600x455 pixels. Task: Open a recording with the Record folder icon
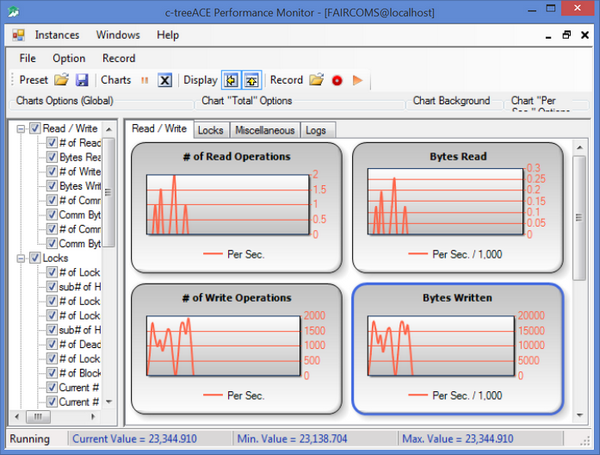tap(316, 80)
